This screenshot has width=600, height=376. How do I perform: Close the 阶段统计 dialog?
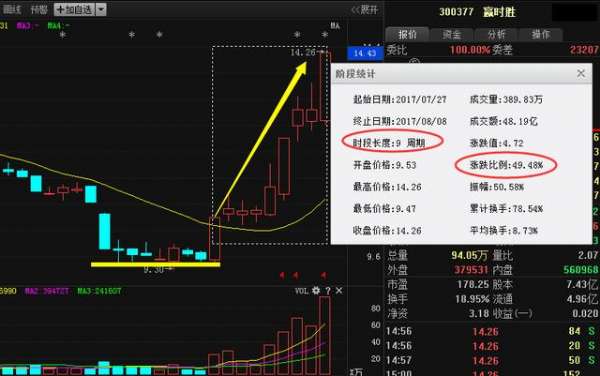point(581,73)
